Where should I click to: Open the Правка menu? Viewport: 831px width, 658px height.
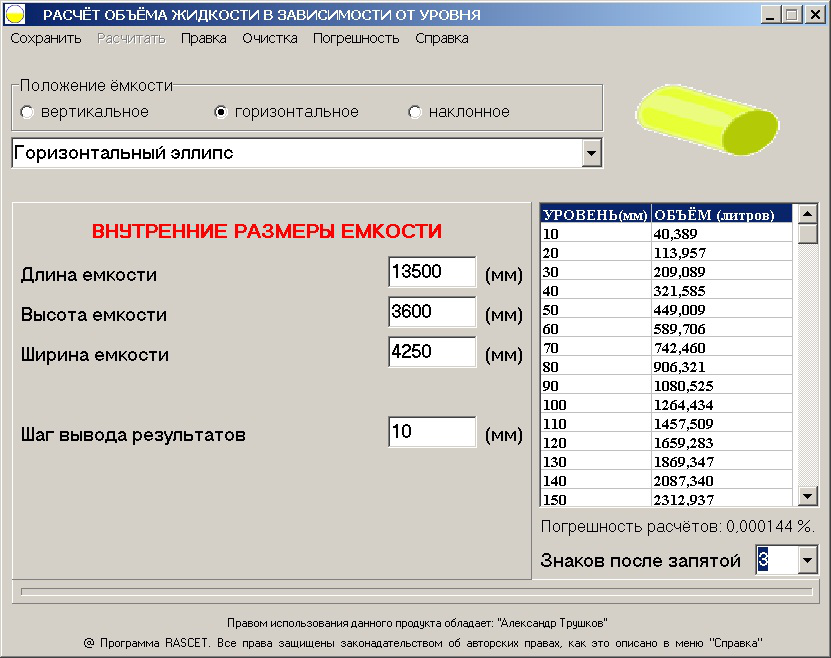pos(203,39)
